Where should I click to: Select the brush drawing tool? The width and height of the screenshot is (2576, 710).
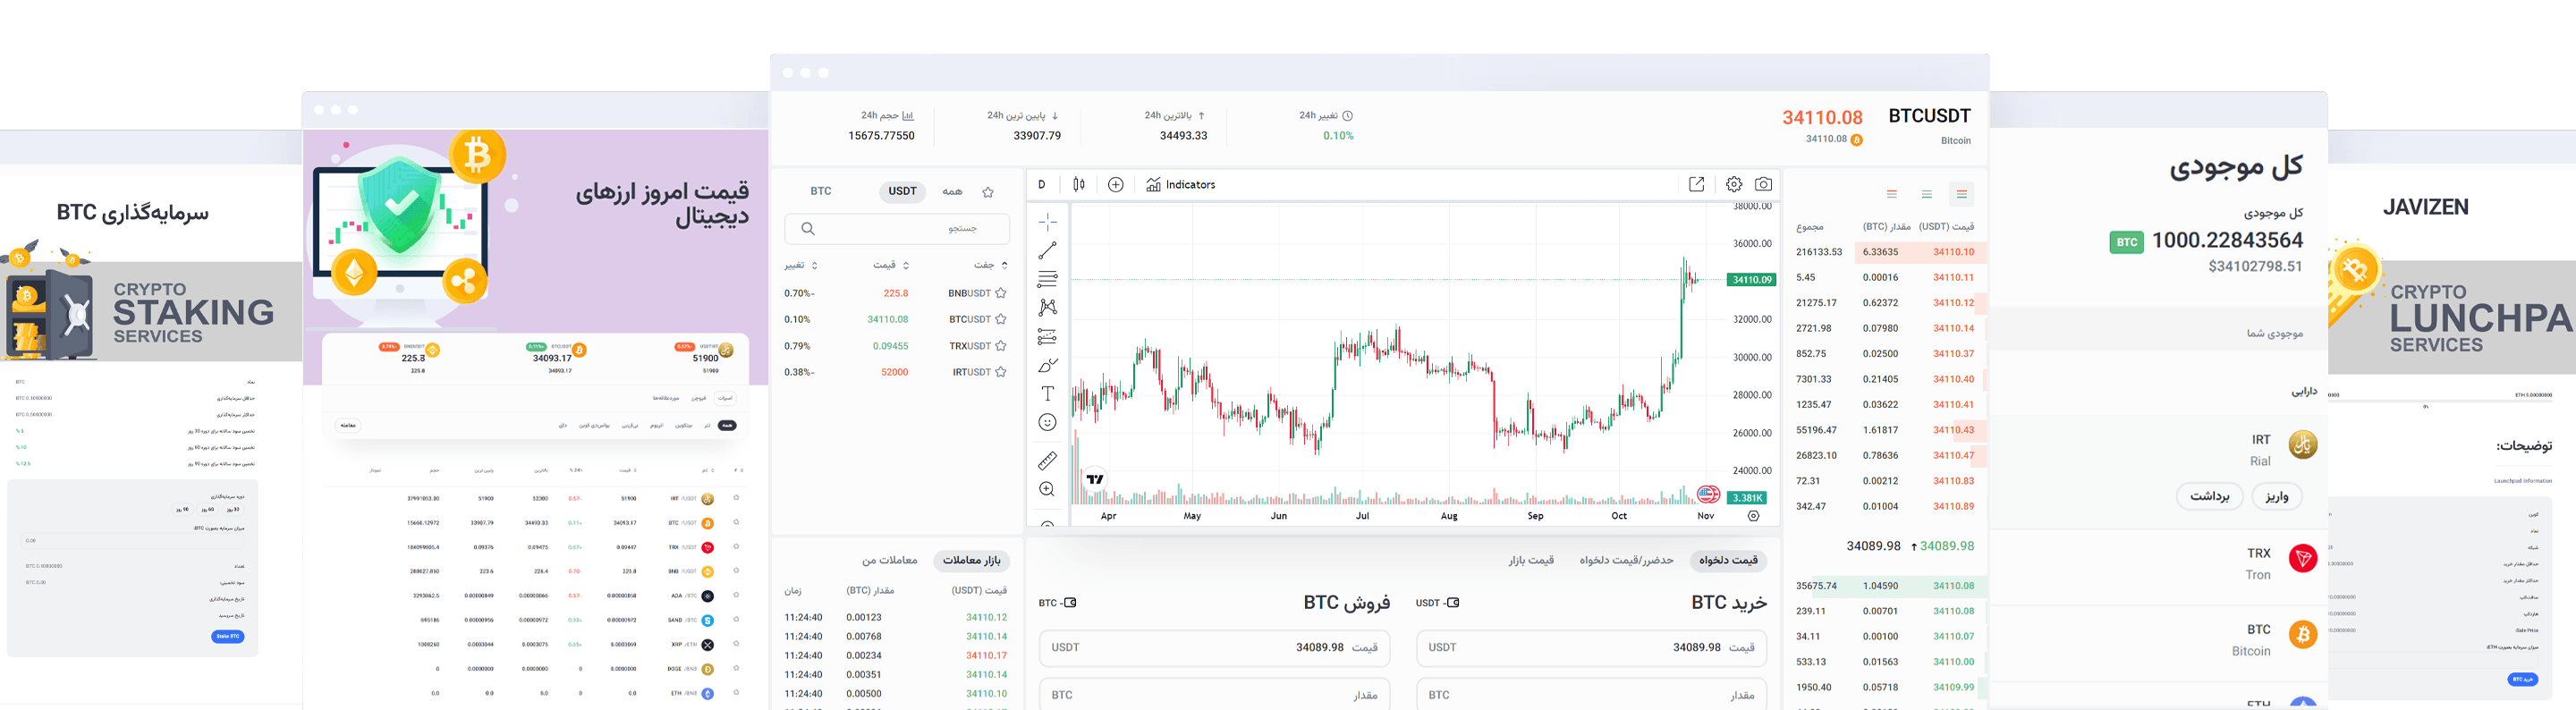[x=1047, y=365]
